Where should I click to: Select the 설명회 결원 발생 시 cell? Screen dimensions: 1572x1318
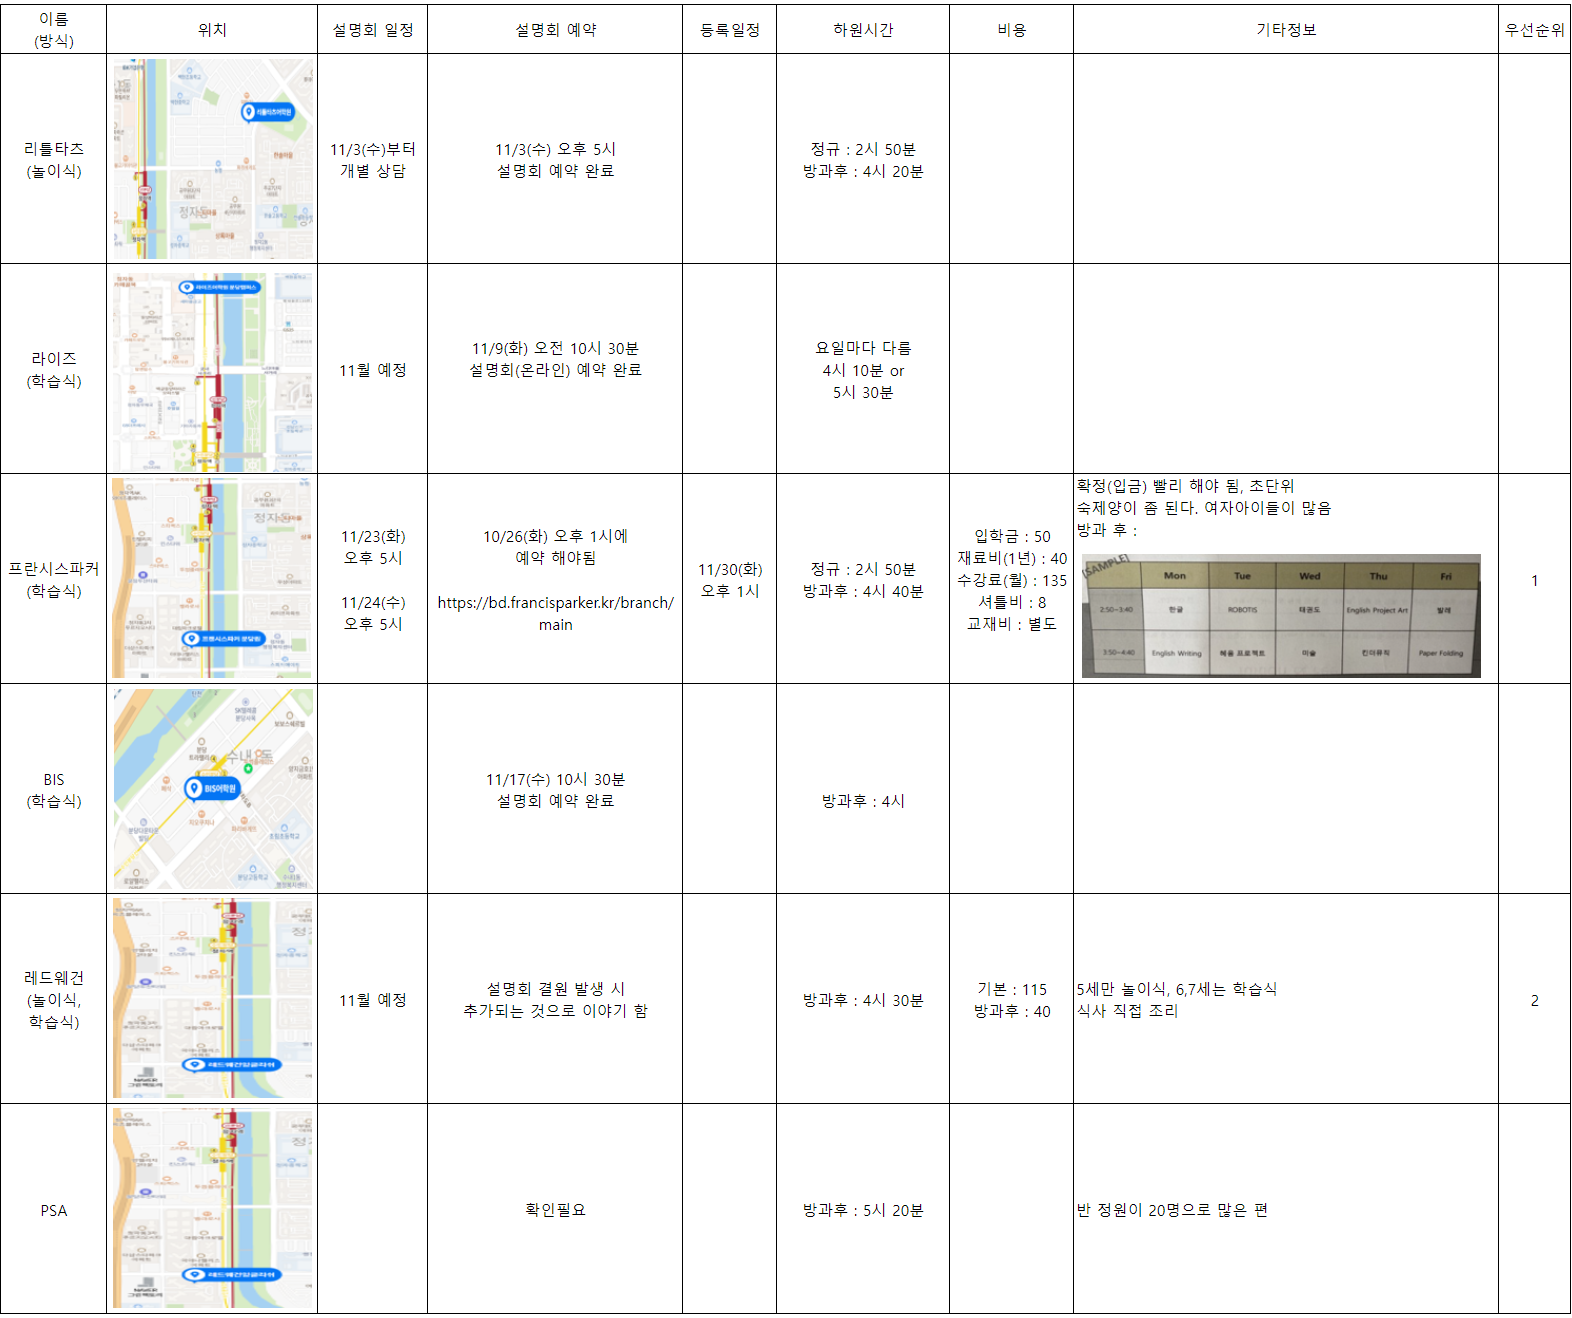point(555,999)
